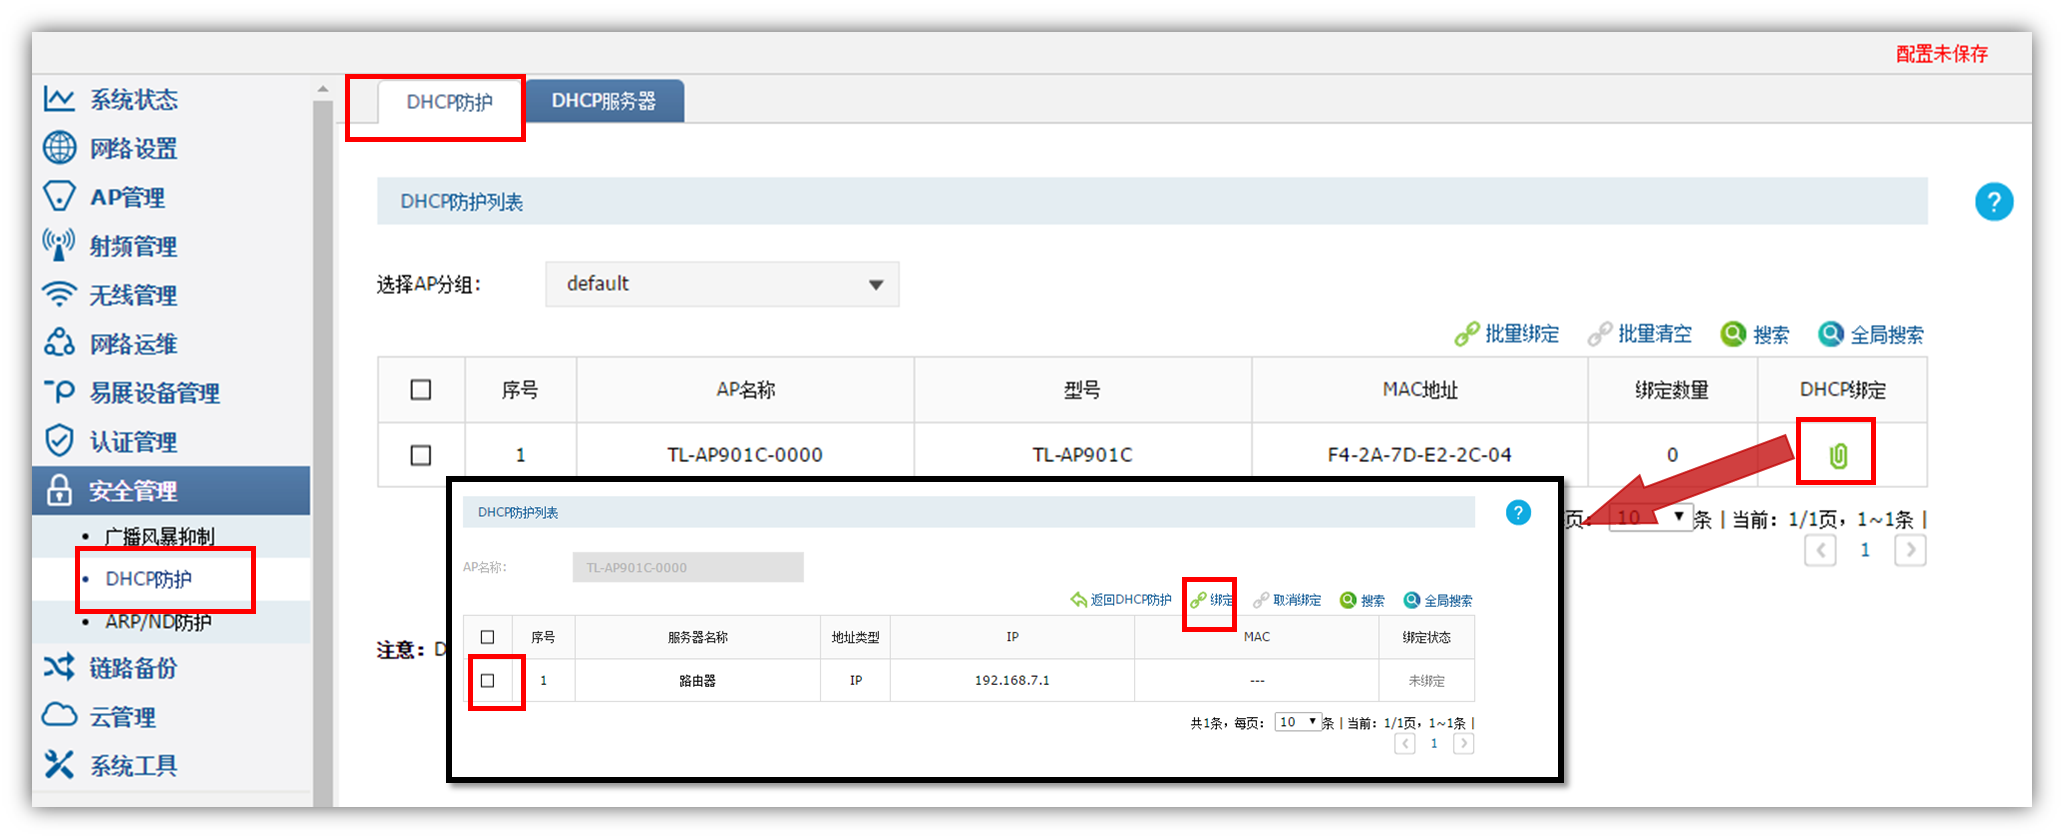Open 射频管理 sidebar section
This screenshot has height=839, width=2064.
[111, 246]
